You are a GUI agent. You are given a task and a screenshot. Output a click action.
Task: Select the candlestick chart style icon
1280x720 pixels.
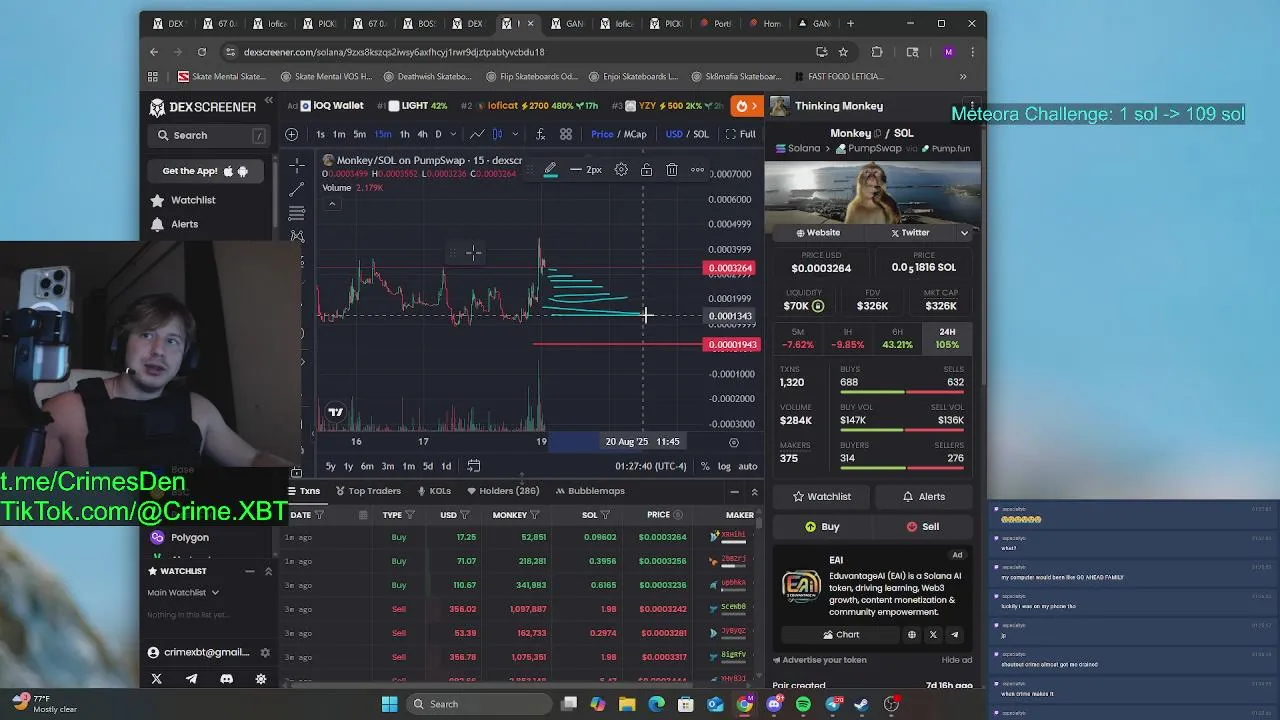(498, 134)
